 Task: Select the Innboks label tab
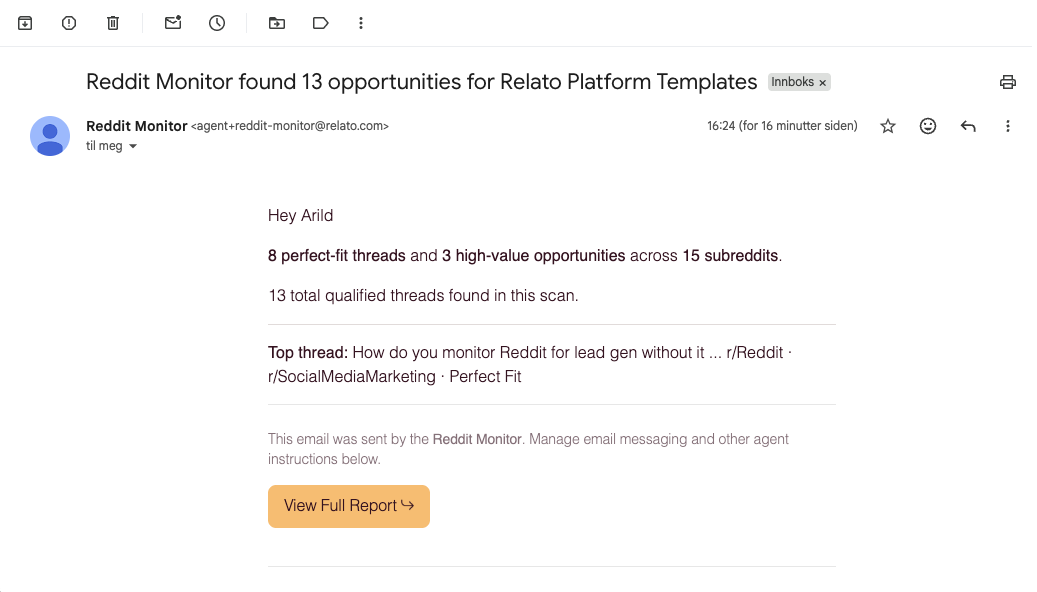(x=795, y=82)
